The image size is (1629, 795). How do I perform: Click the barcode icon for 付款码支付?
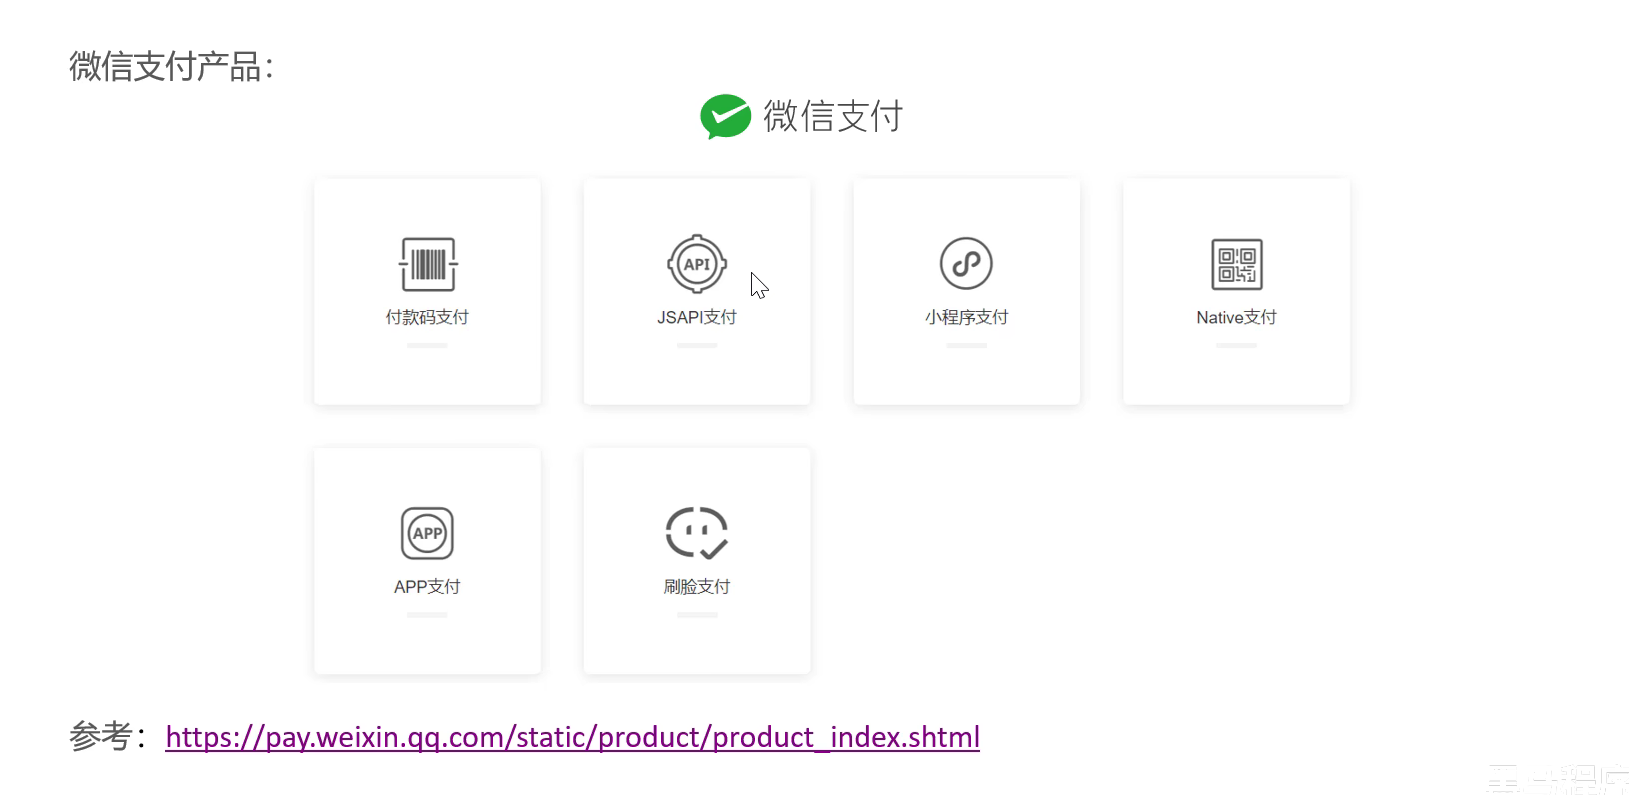tap(428, 264)
